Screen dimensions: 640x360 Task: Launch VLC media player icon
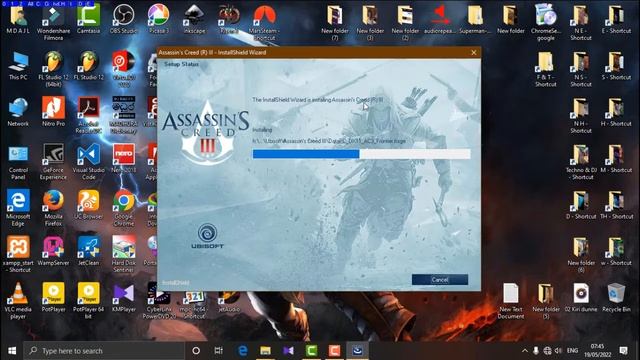pyautogui.click(x=18, y=301)
